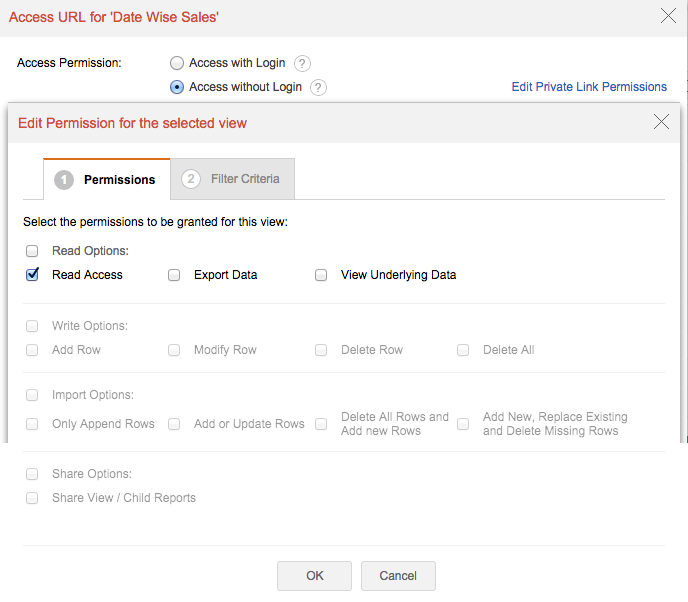Check the Write Options group checkbox
Image resolution: width=688 pixels, height=602 pixels.
point(33,326)
